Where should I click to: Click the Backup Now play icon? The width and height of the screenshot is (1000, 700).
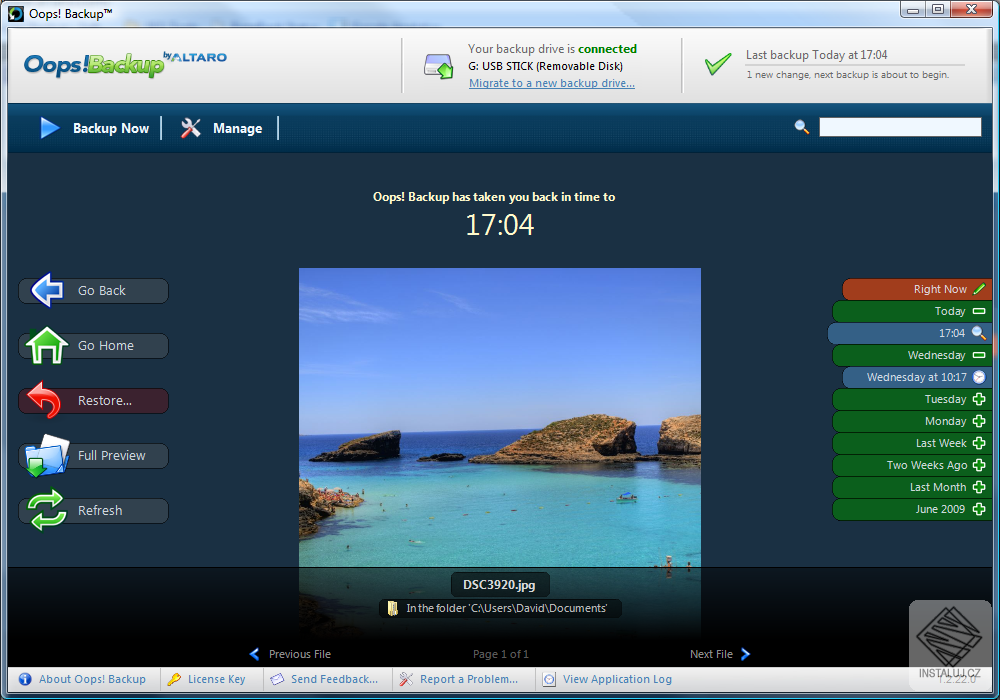[50, 128]
